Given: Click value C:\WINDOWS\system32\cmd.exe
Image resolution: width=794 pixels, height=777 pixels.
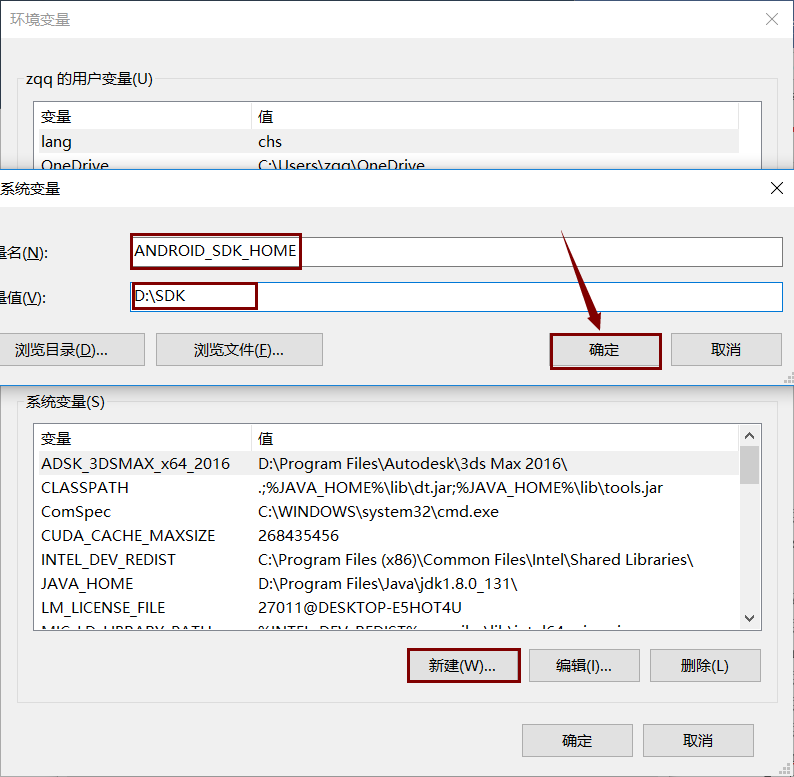Looking at the screenshot, I should coord(378,512).
